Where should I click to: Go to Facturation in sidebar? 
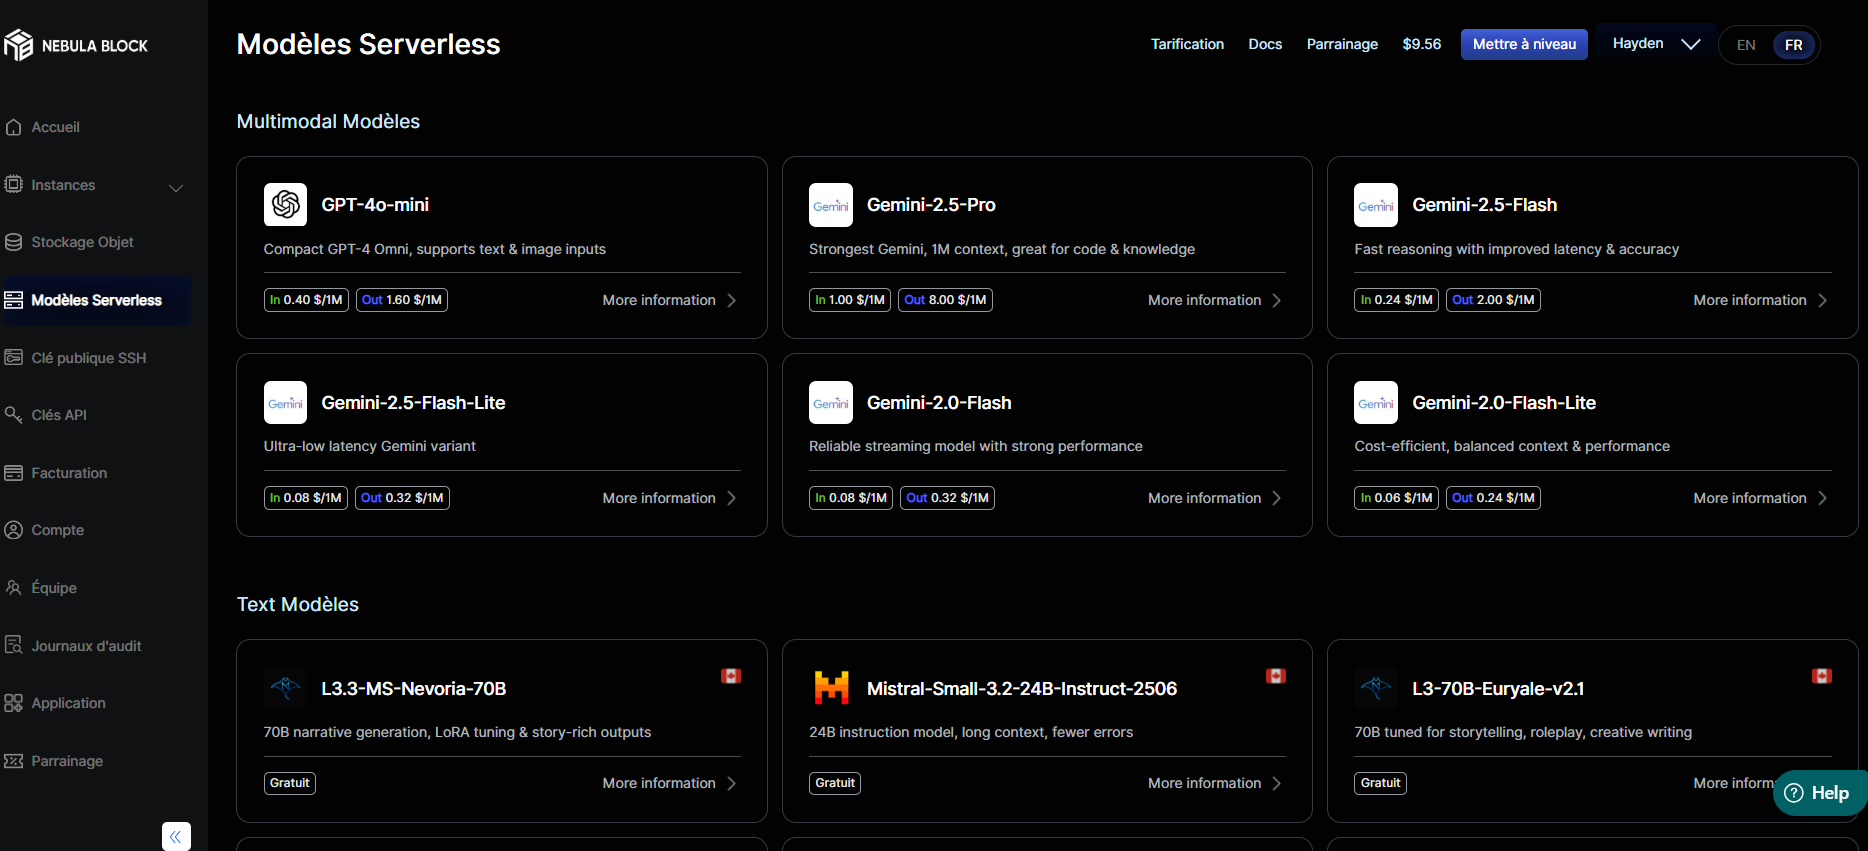69,473
